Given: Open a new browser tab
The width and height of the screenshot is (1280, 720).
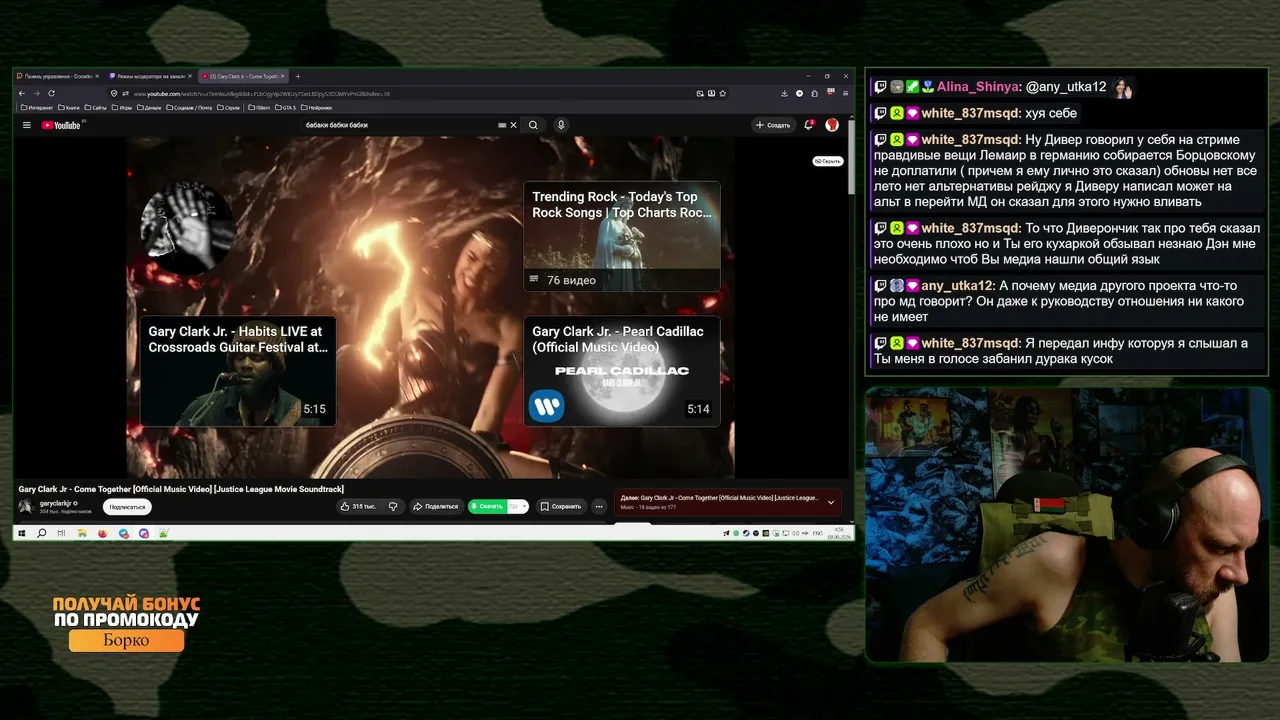Looking at the screenshot, I should pos(297,76).
